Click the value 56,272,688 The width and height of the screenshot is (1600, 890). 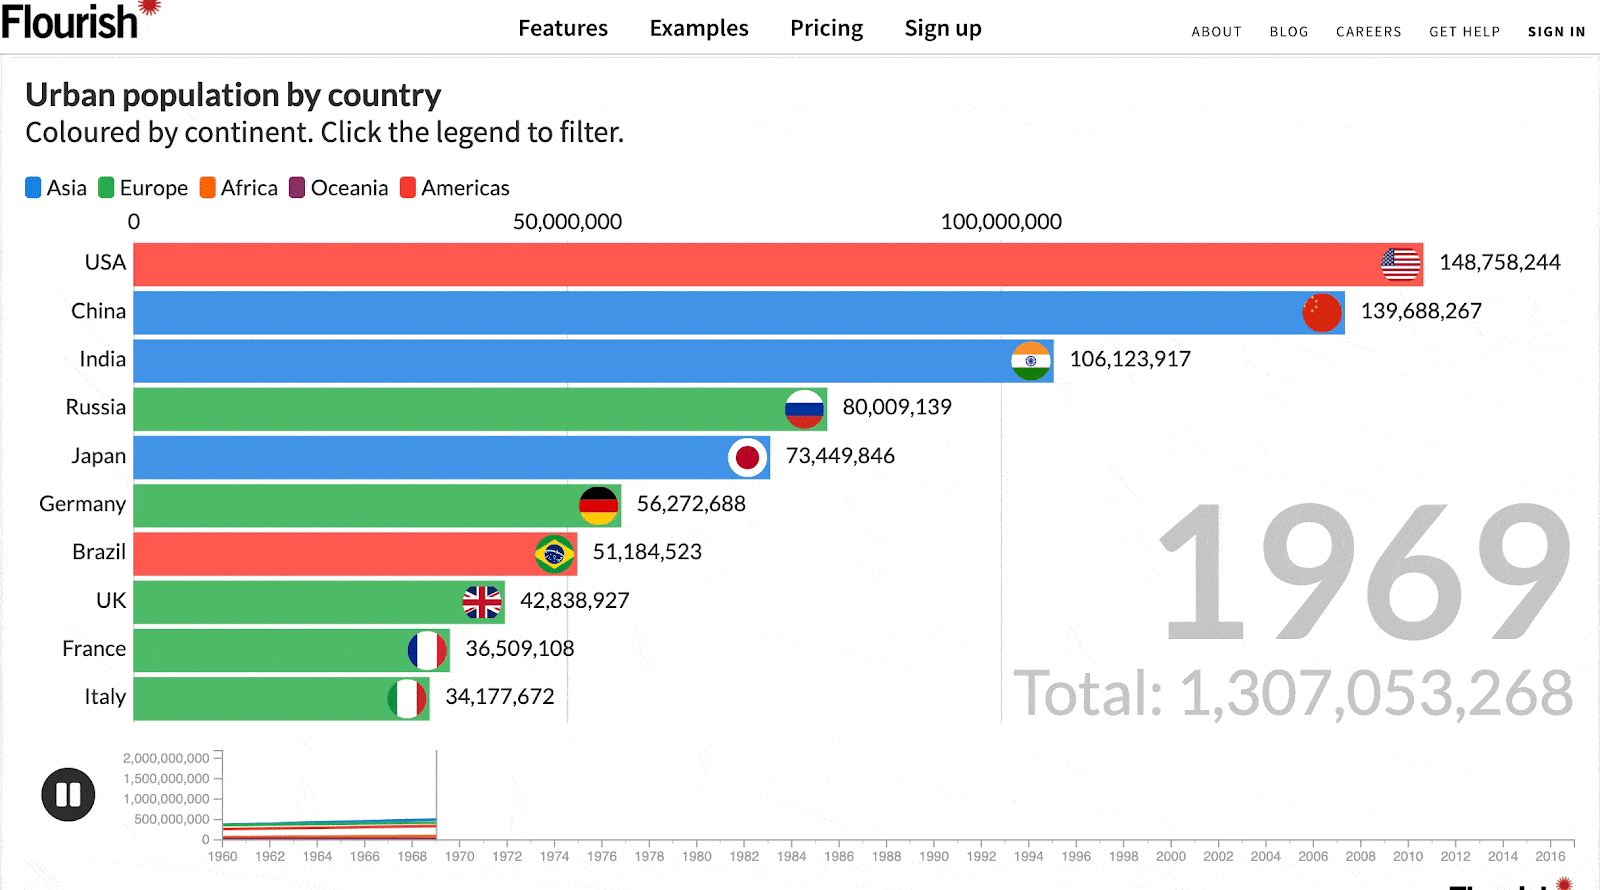(x=691, y=504)
